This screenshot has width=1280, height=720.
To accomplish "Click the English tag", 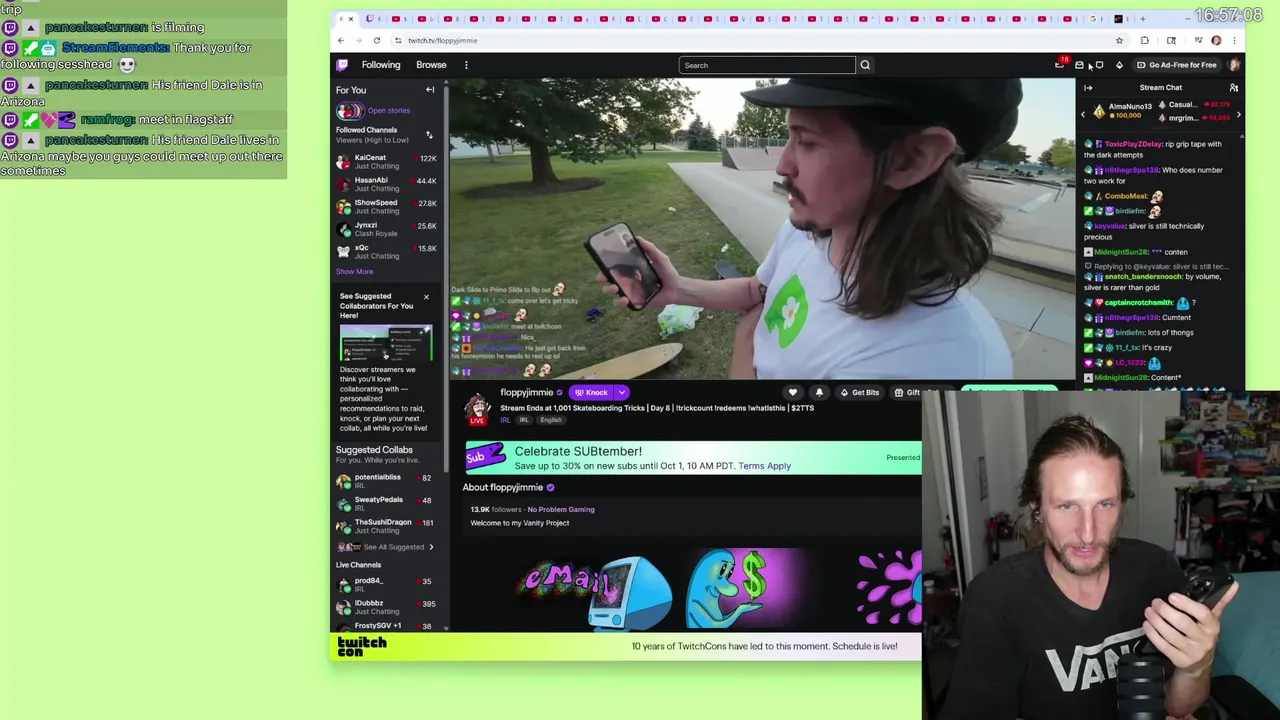I will pos(551,420).
